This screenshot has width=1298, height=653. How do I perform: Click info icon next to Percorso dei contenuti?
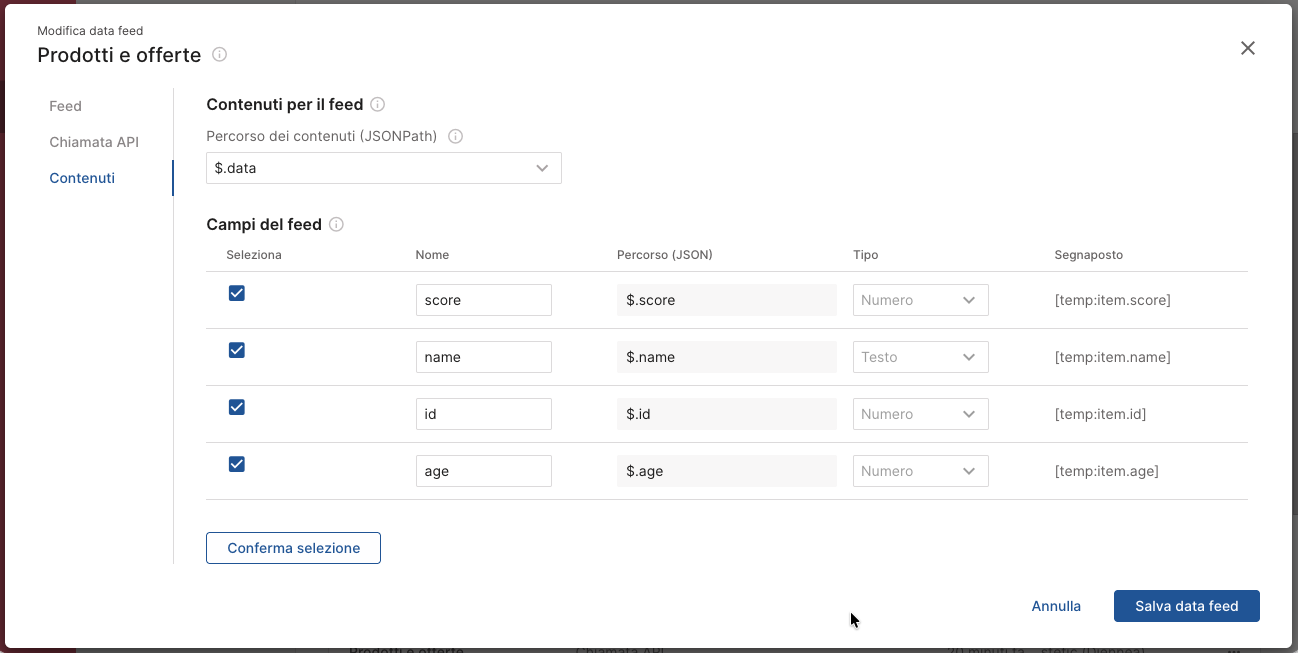coord(455,137)
